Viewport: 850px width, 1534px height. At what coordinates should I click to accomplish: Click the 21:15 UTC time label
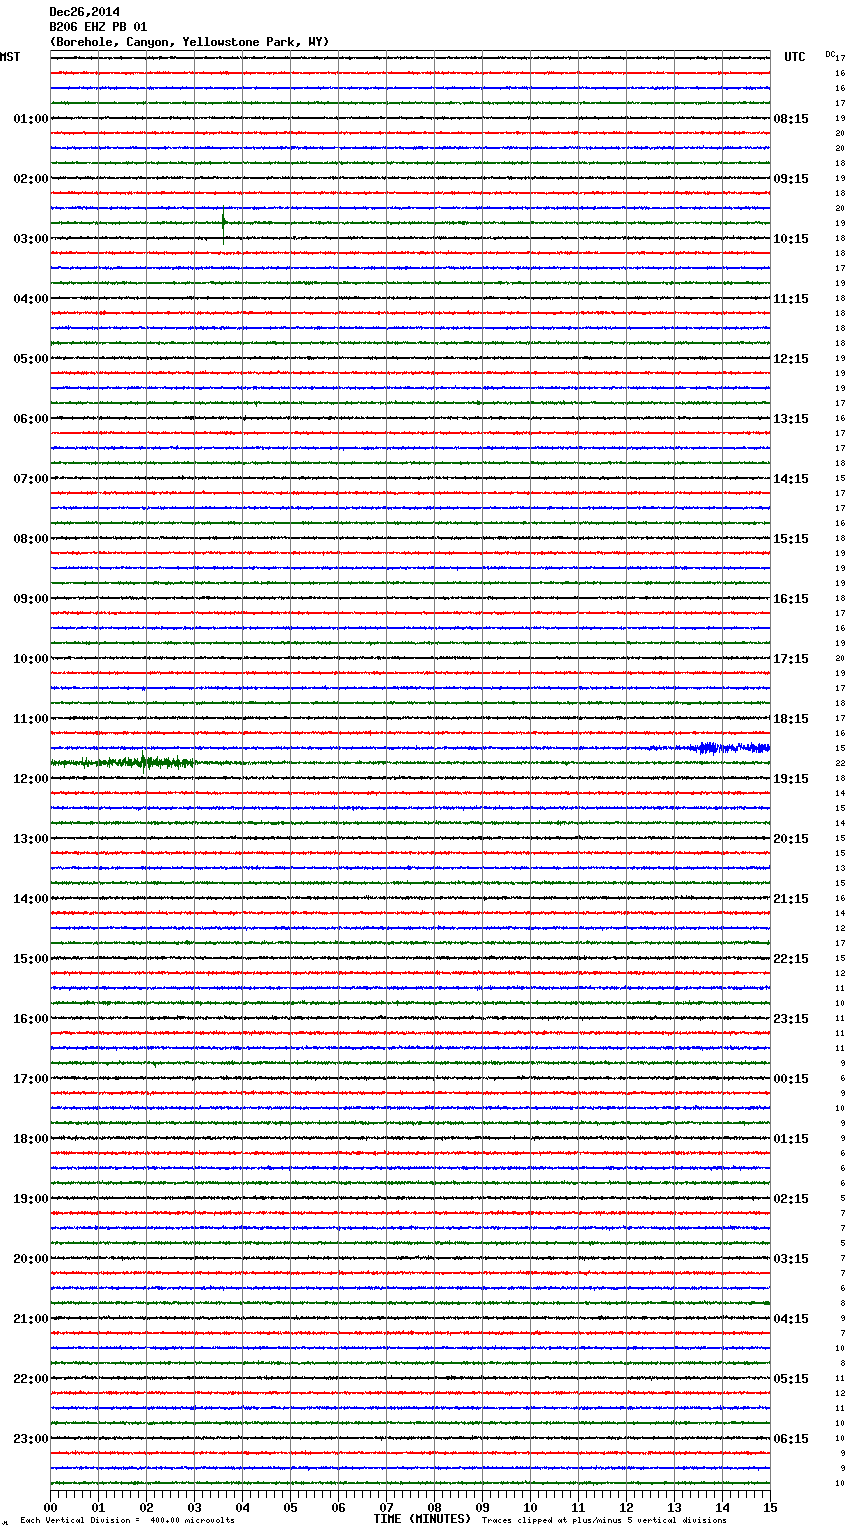click(791, 899)
